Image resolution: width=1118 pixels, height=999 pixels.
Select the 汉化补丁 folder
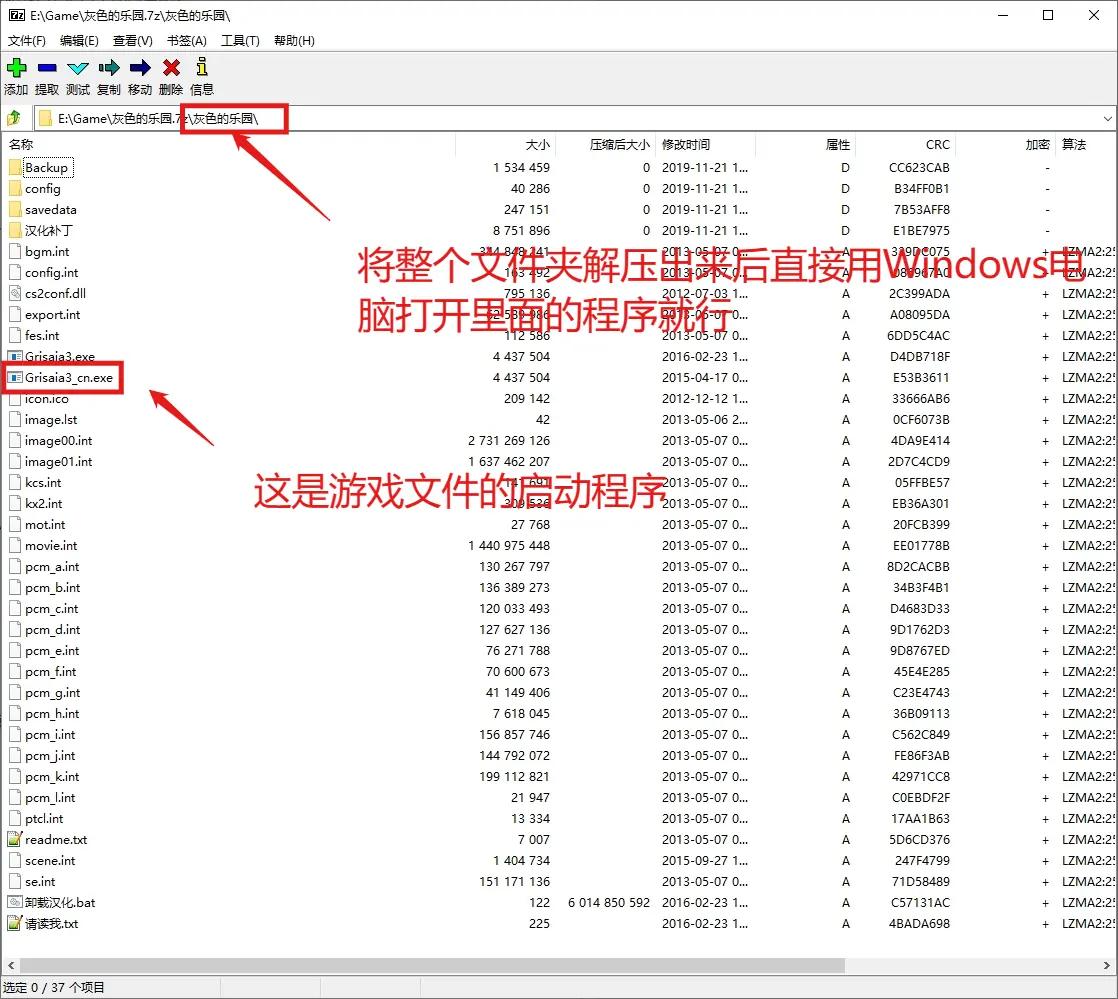pos(50,231)
